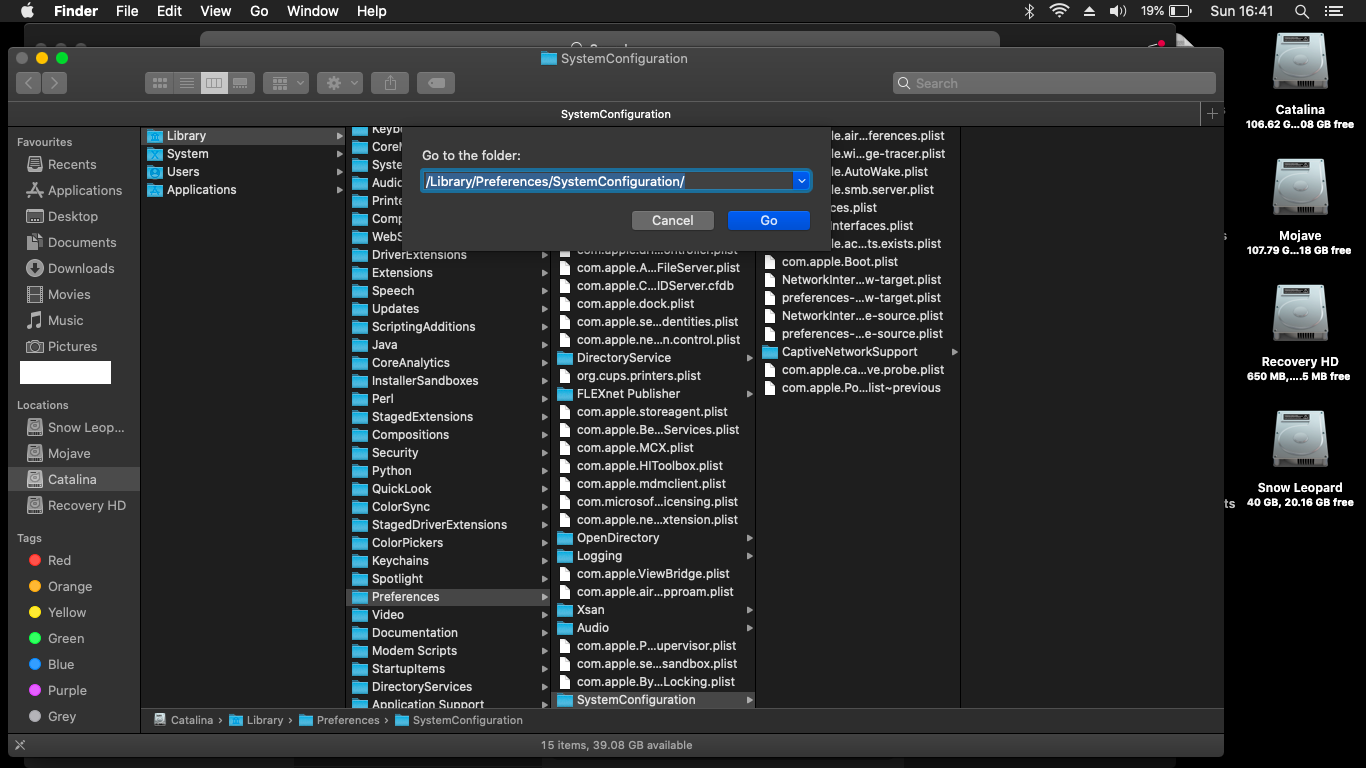The image size is (1366, 768).
Task: Open Spotlight search in menu bar
Action: 1302,11
